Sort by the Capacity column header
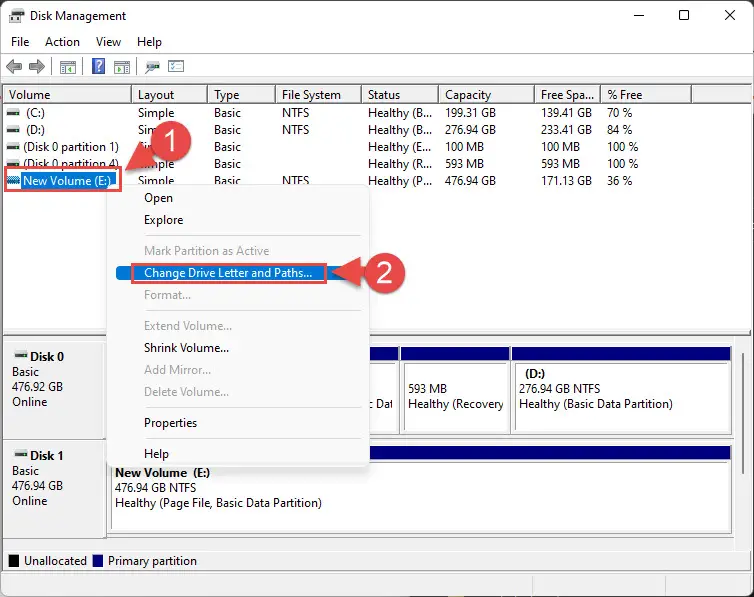The width and height of the screenshot is (754, 597). tap(487, 95)
